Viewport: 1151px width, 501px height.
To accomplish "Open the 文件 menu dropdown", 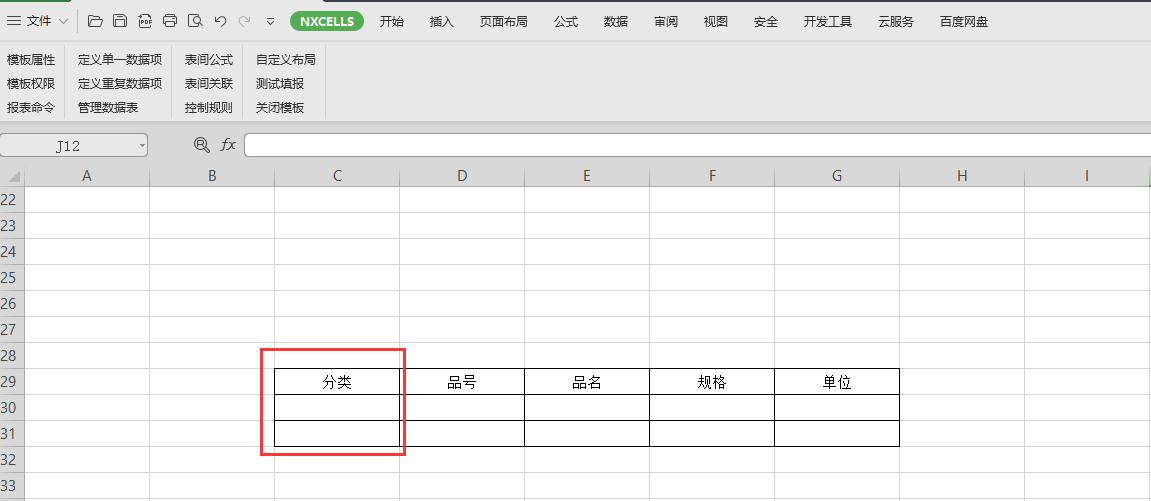I will (40, 21).
